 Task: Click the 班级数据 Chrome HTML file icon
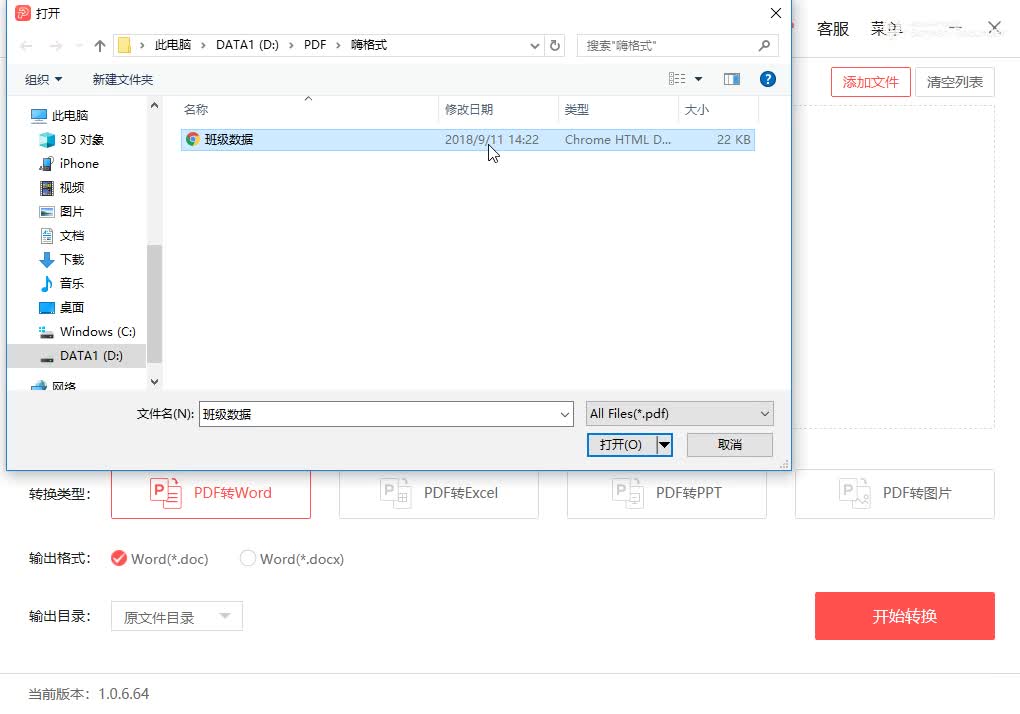pos(192,140)
